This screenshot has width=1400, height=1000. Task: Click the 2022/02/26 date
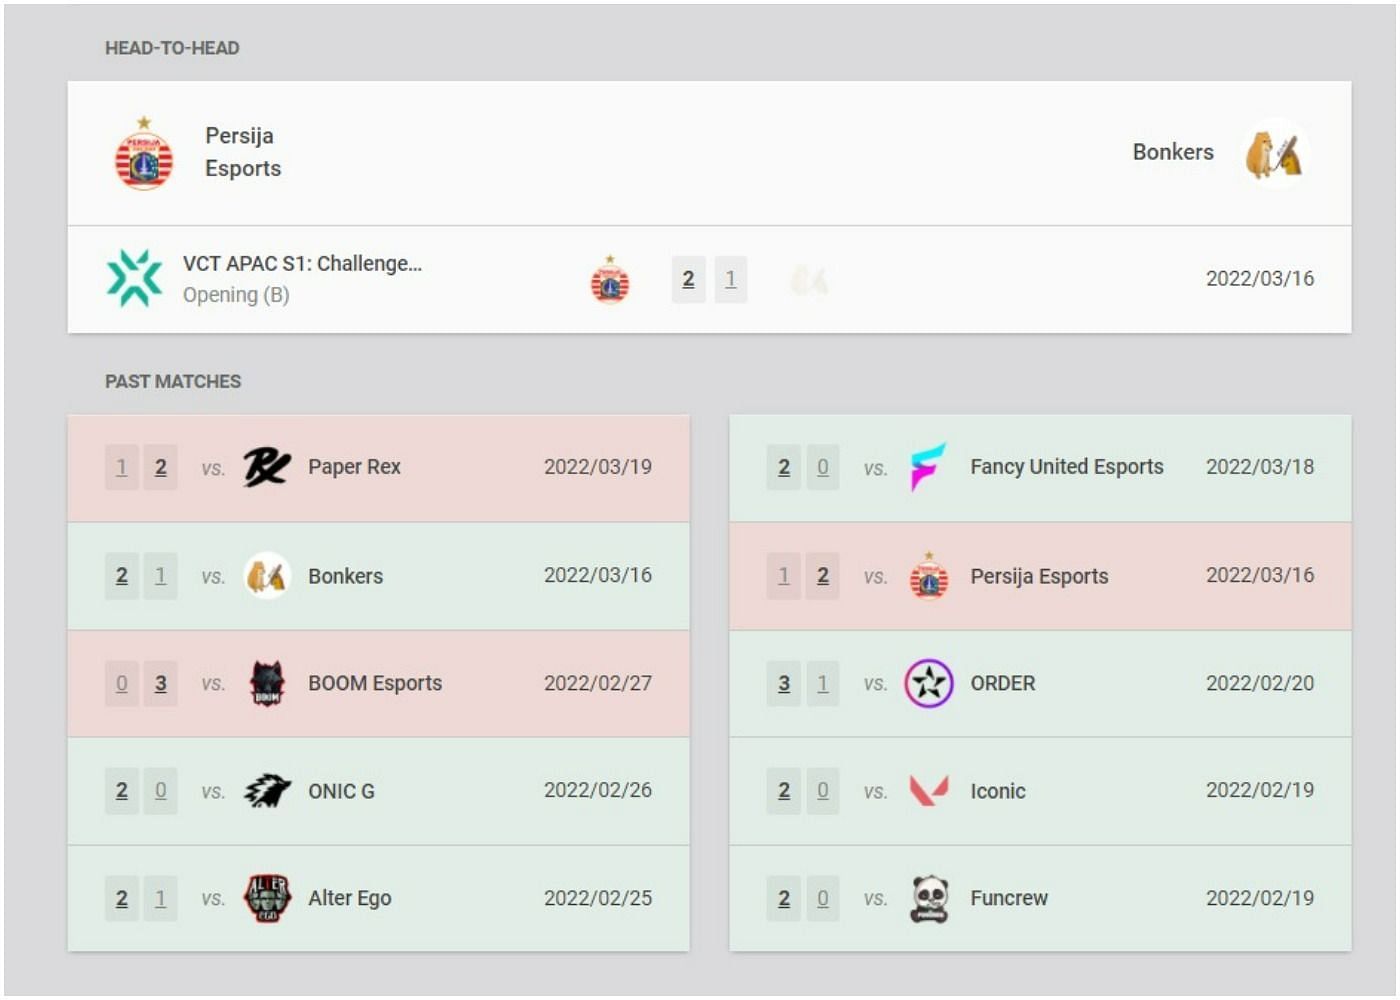[x=598, y=790]
